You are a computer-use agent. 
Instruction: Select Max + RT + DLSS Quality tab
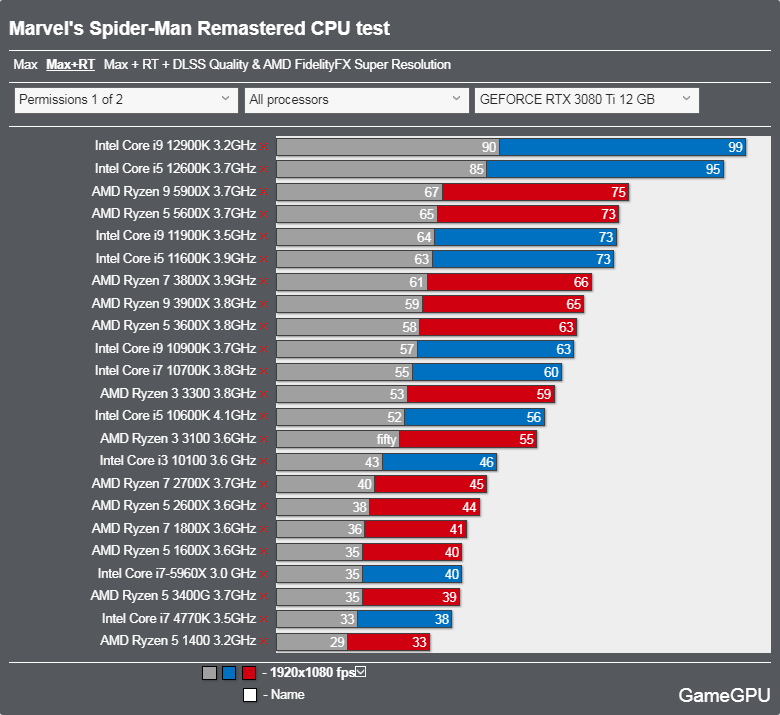click(x=277, y=65)
